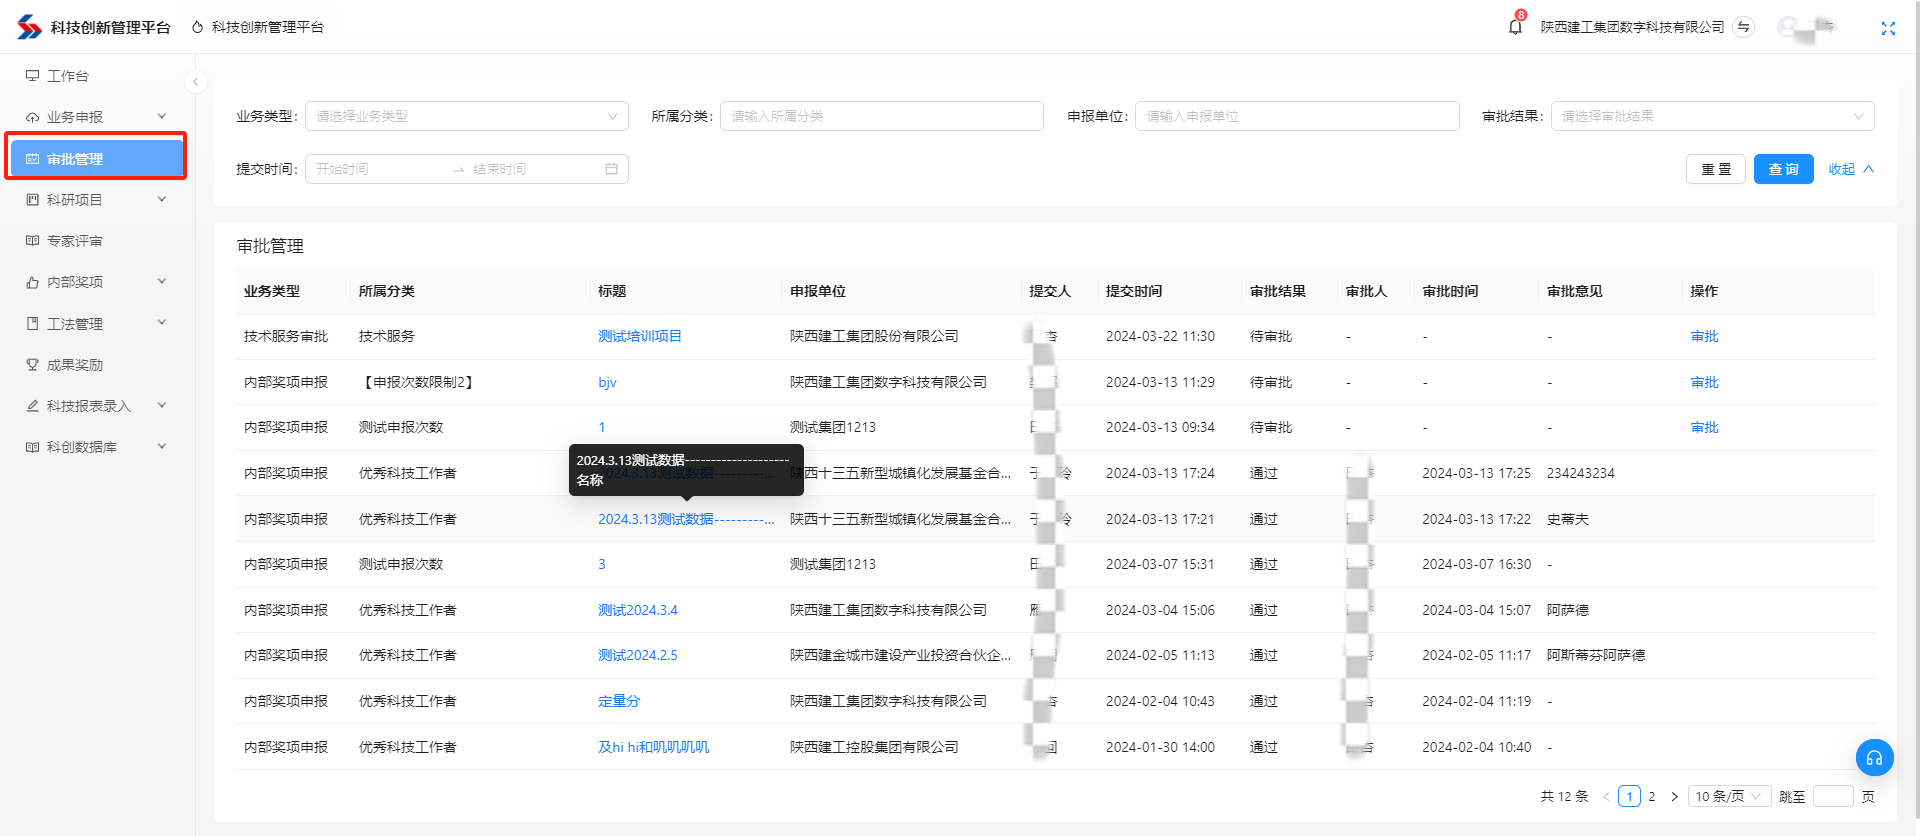1920x836 pixels.
Task: Toggle fullscreen mode icon
Action: point(1888,28)
